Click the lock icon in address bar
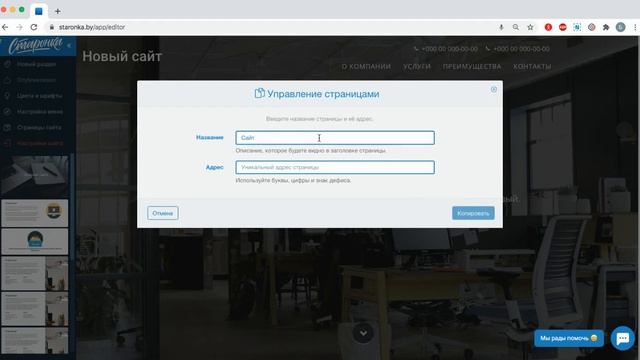 pyautogui.click(x=51, y=27)
